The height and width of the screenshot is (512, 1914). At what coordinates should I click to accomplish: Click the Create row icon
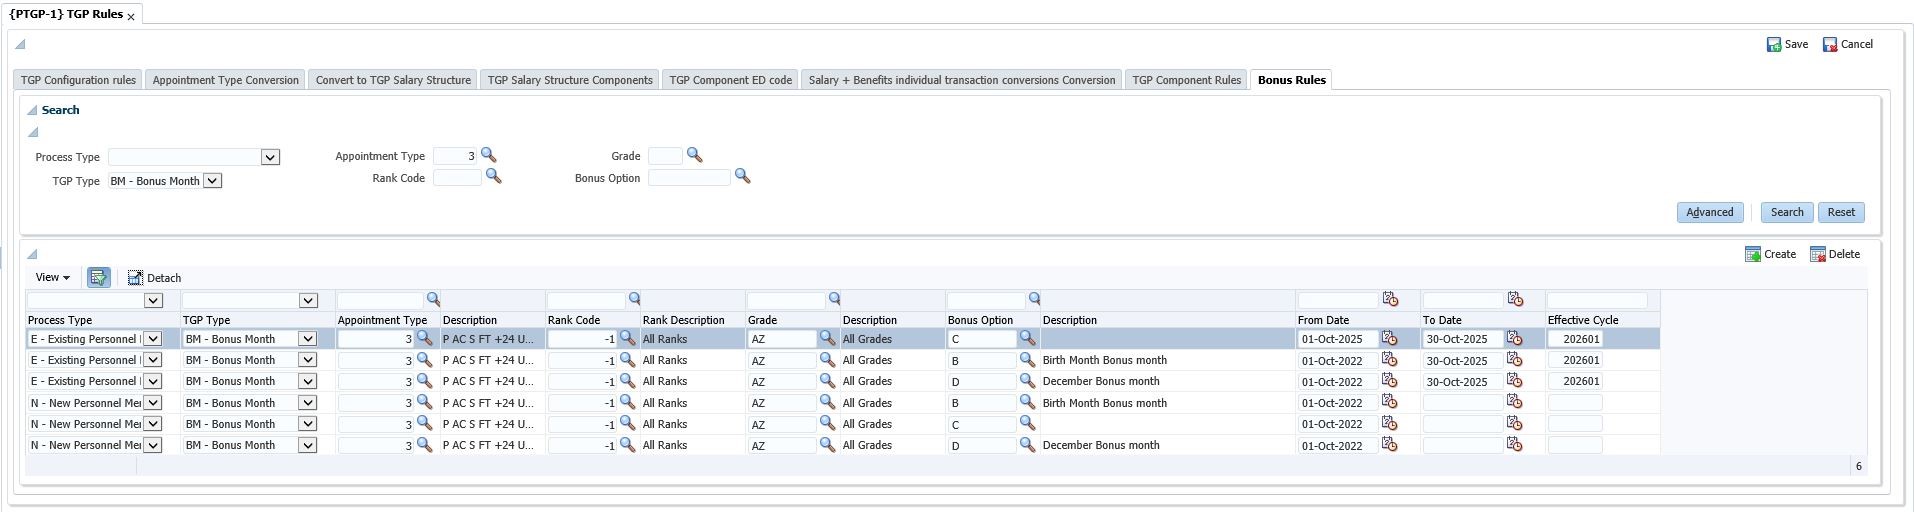(x=1753, y=255)
